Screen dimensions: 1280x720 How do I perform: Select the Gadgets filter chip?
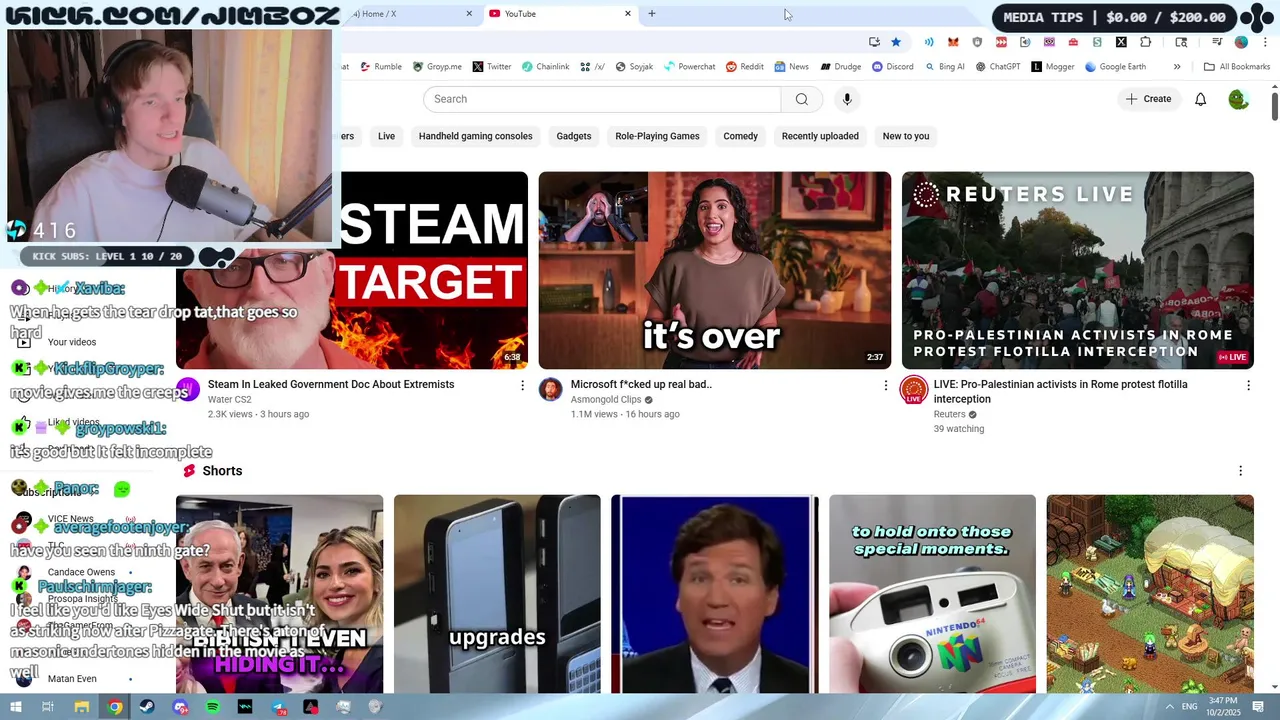point(574,136)
